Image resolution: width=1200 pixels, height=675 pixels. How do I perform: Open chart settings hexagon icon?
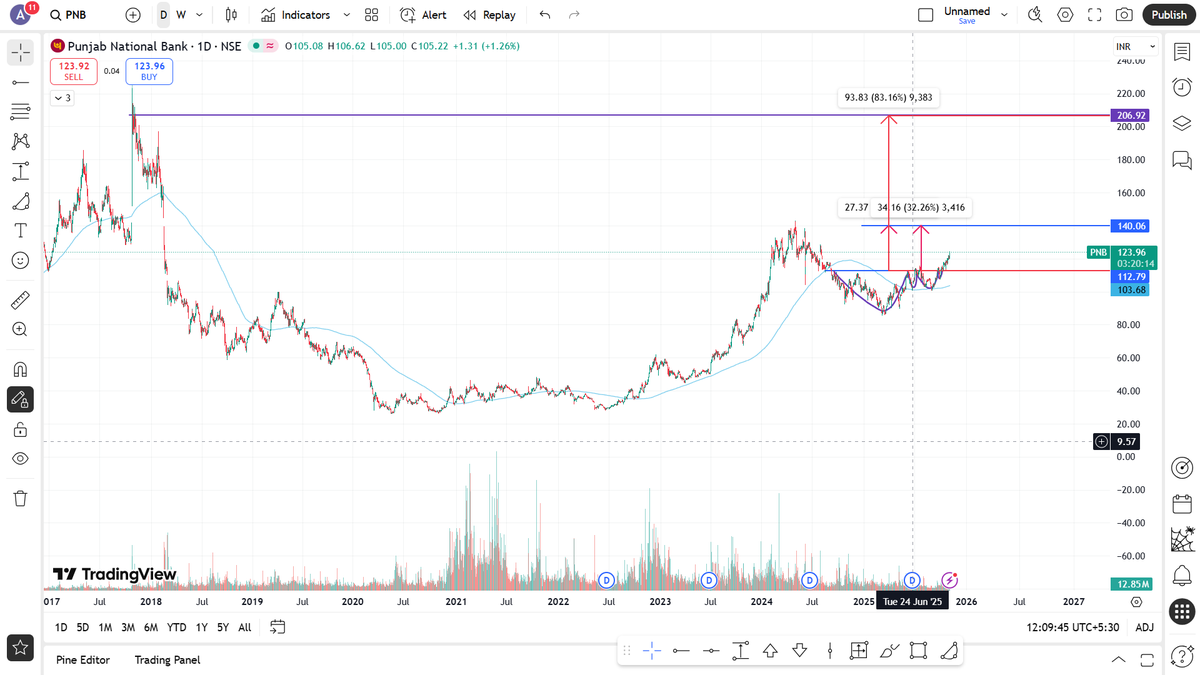point(1065,15)
